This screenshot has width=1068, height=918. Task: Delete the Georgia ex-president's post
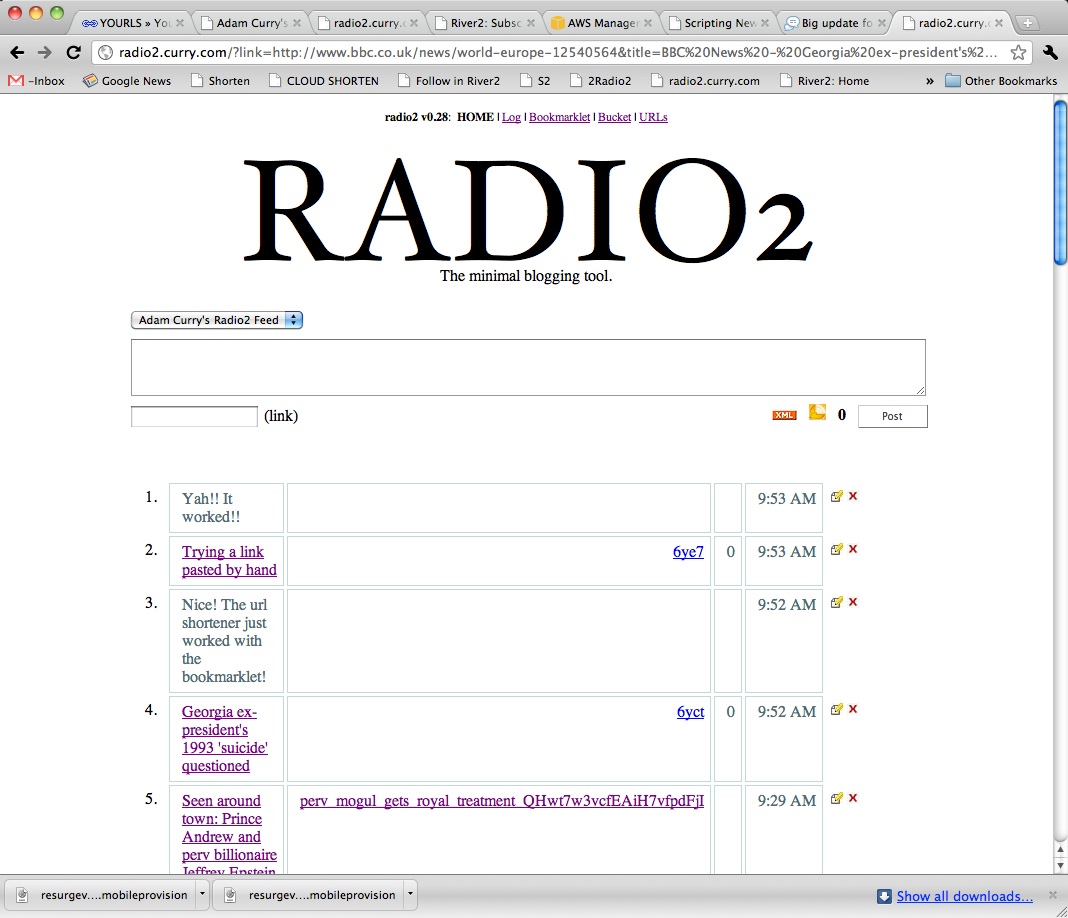(853, 709)
